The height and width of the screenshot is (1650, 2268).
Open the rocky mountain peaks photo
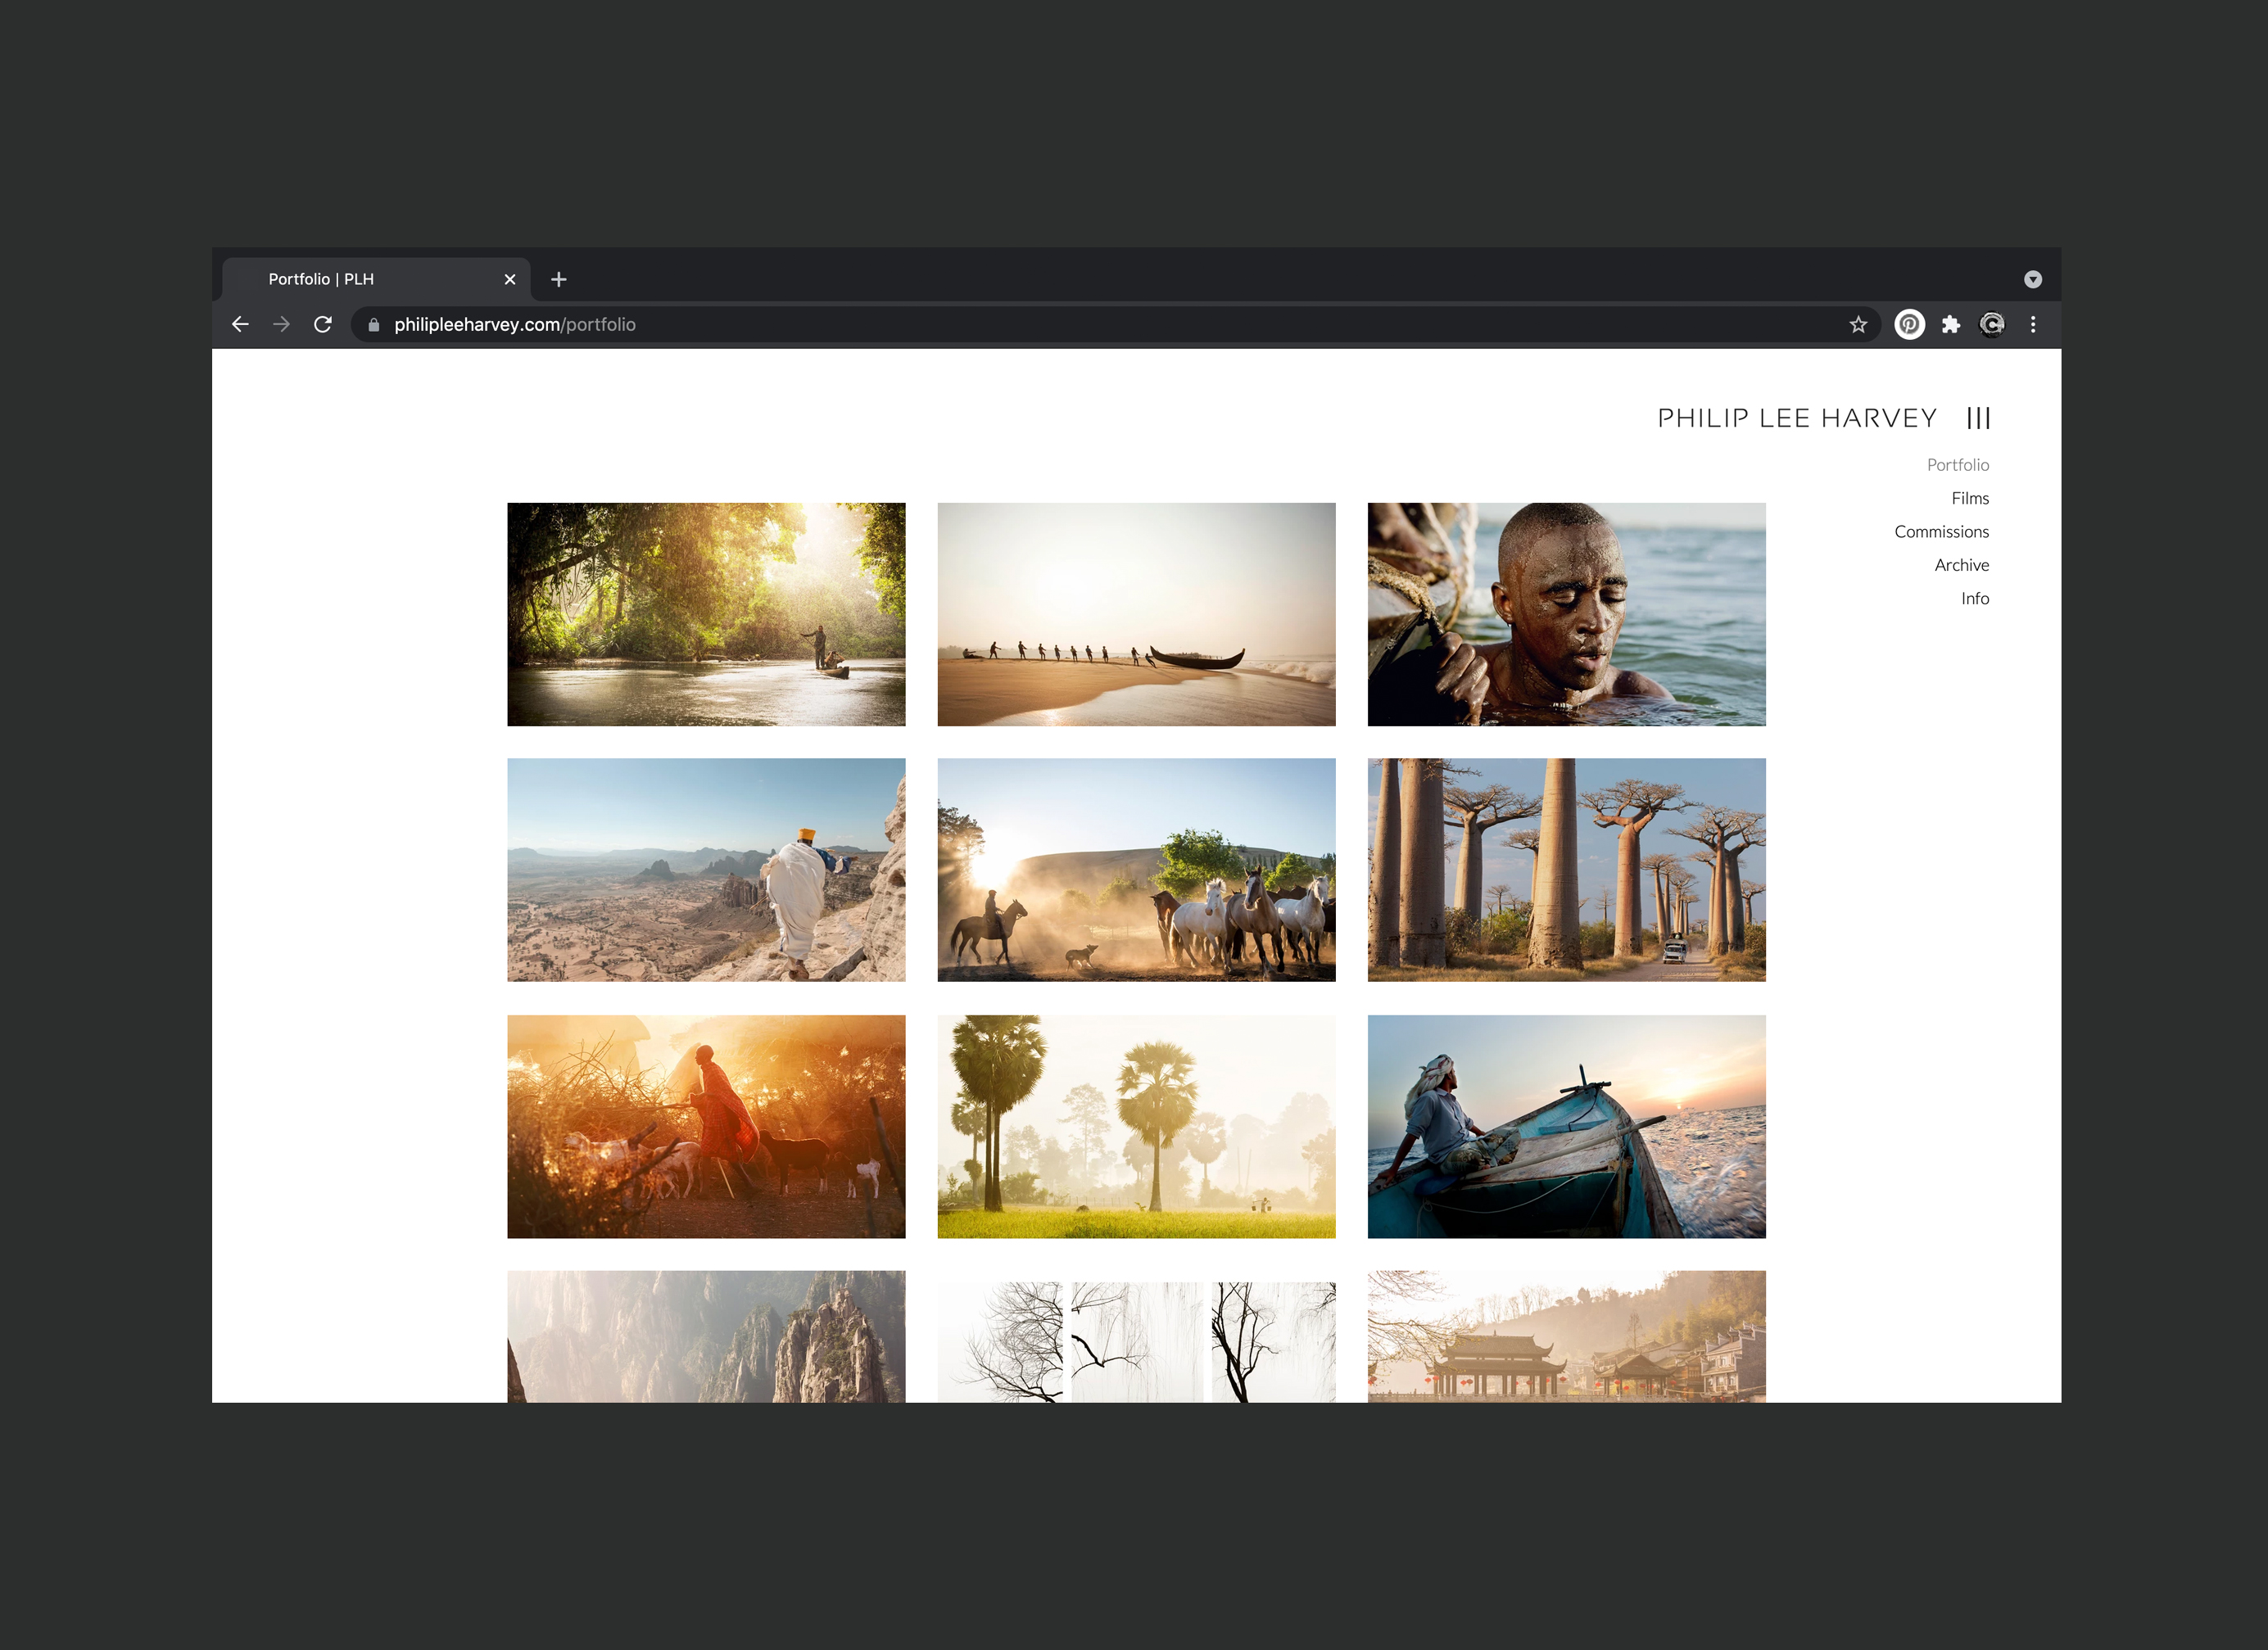click(706, 1336)
